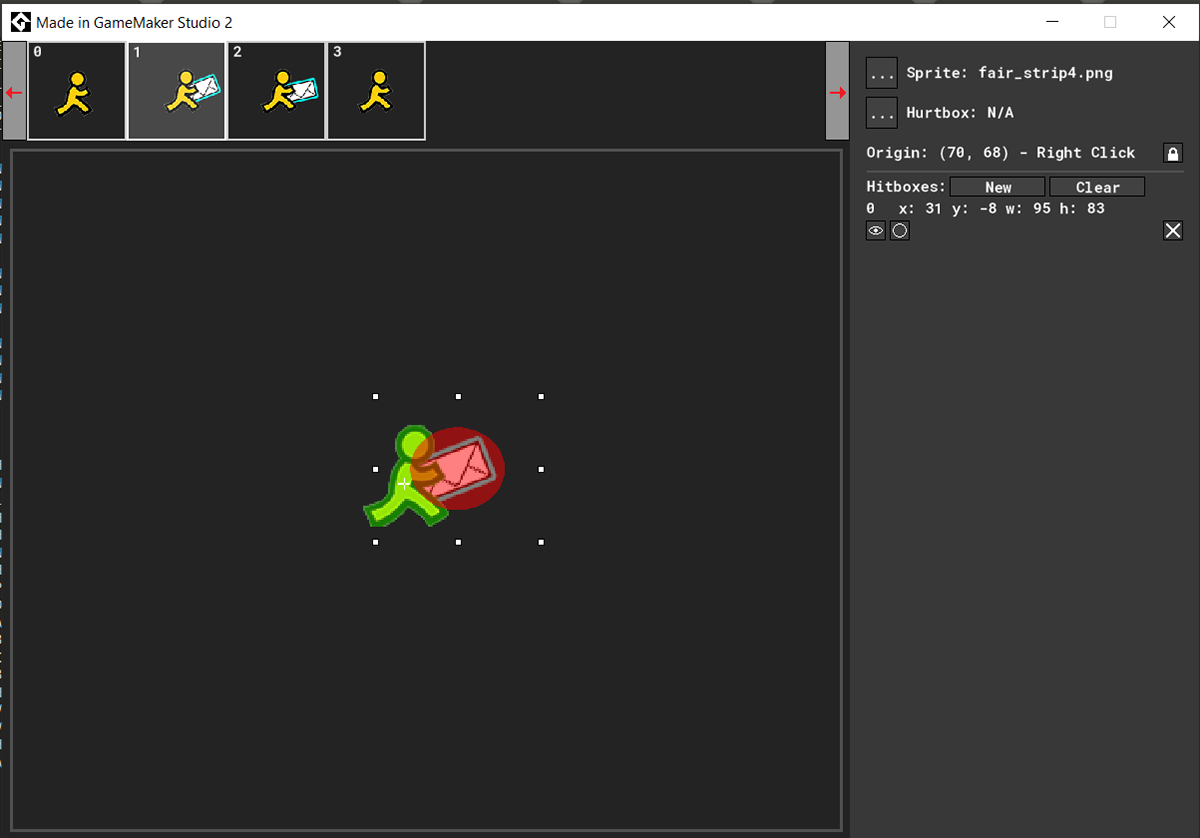Click the GameMaker logo in the title bar
The height and width of the screenshot is (838, 1200).
click(x=19, y=21)
